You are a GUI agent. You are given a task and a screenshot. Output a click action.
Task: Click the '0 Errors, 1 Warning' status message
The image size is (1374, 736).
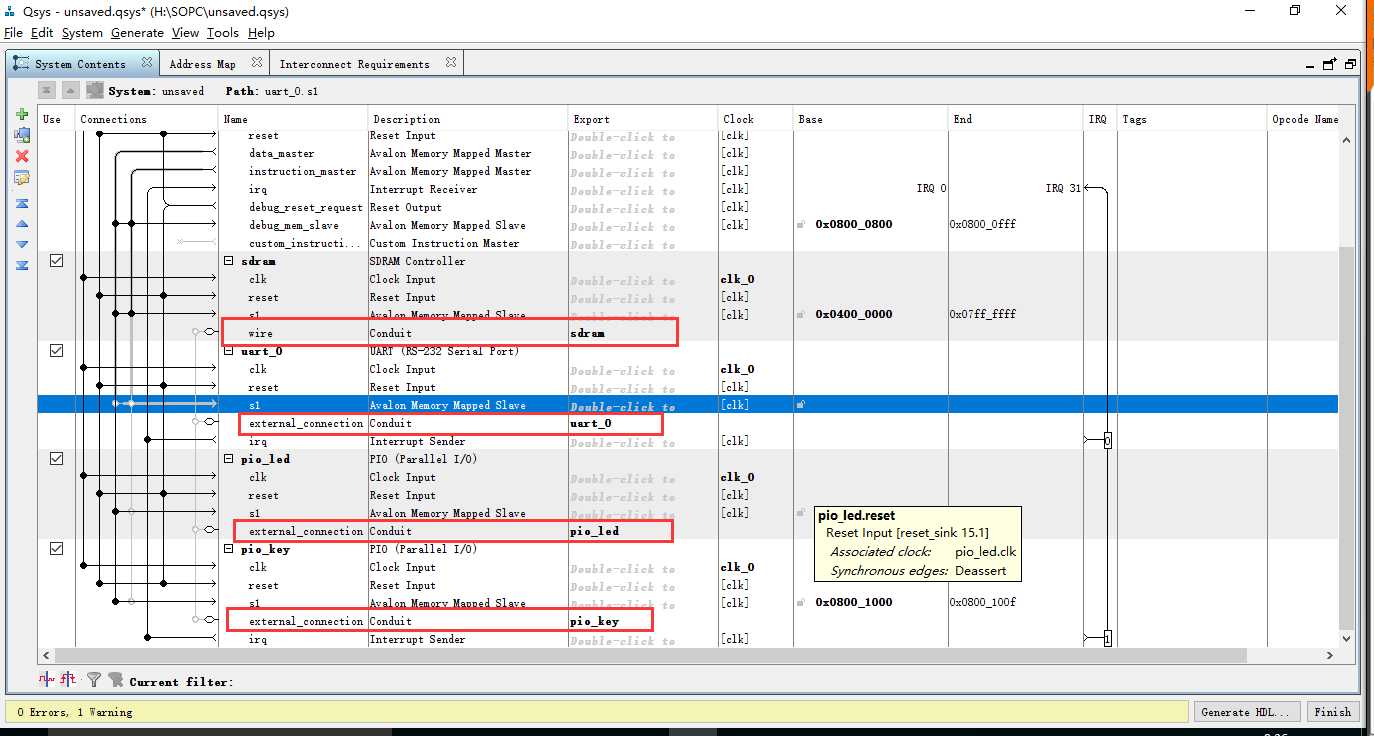tap(75, 712)
